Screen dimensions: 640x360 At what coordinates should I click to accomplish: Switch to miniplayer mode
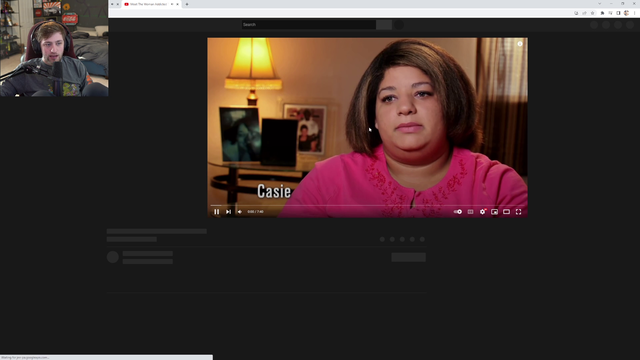(494, 212)
